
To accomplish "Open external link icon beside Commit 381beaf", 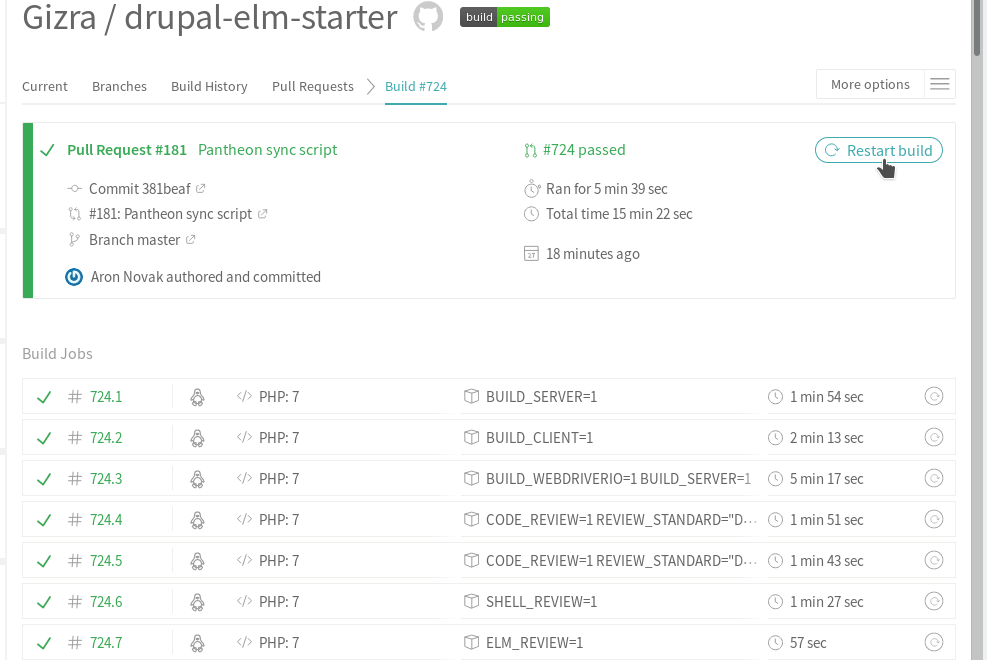I will 200,188.
